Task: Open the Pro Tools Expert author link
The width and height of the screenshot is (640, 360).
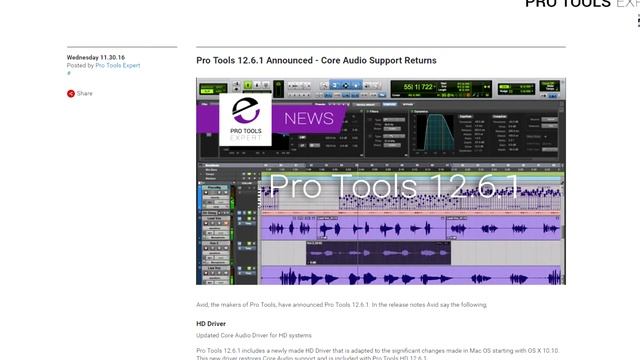Action: (x=118, y=65)
